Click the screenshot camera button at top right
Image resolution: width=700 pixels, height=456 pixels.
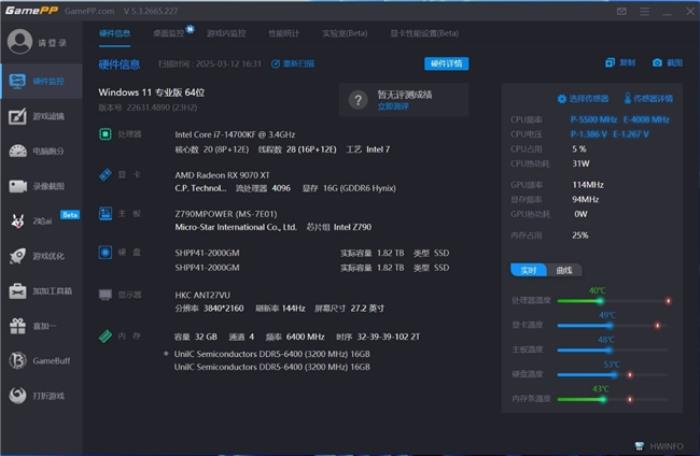[667, 63]
